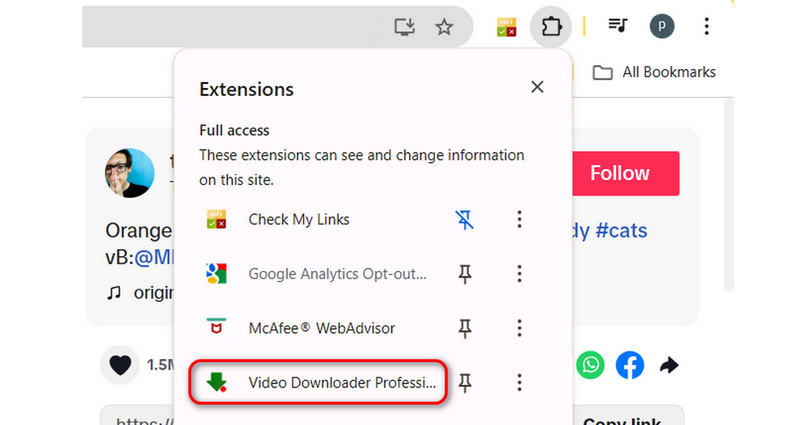
Task: Close the Extensions popup
Action: 537,87
